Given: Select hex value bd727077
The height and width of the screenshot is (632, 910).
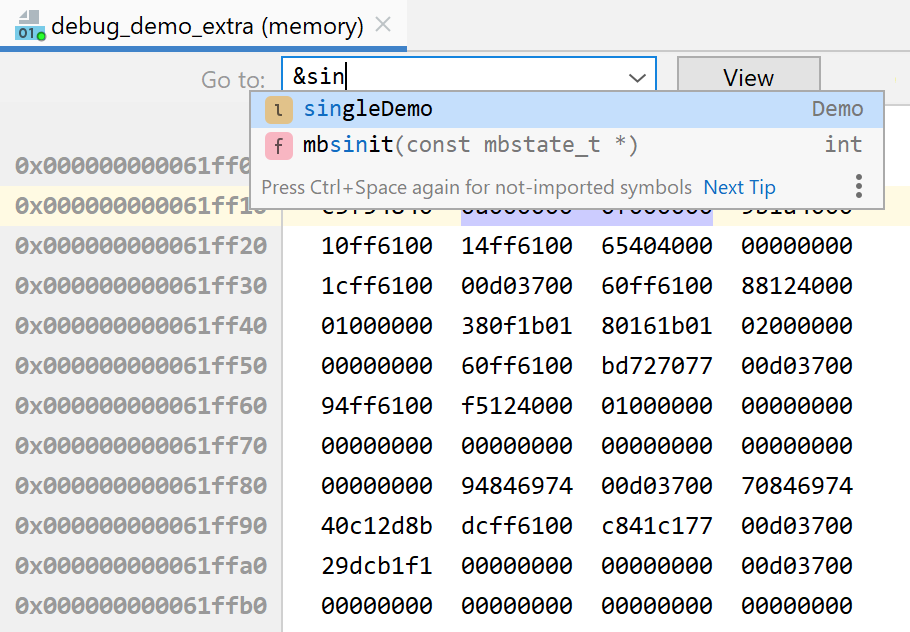Looking at the screenshot, I should point(657,366).
